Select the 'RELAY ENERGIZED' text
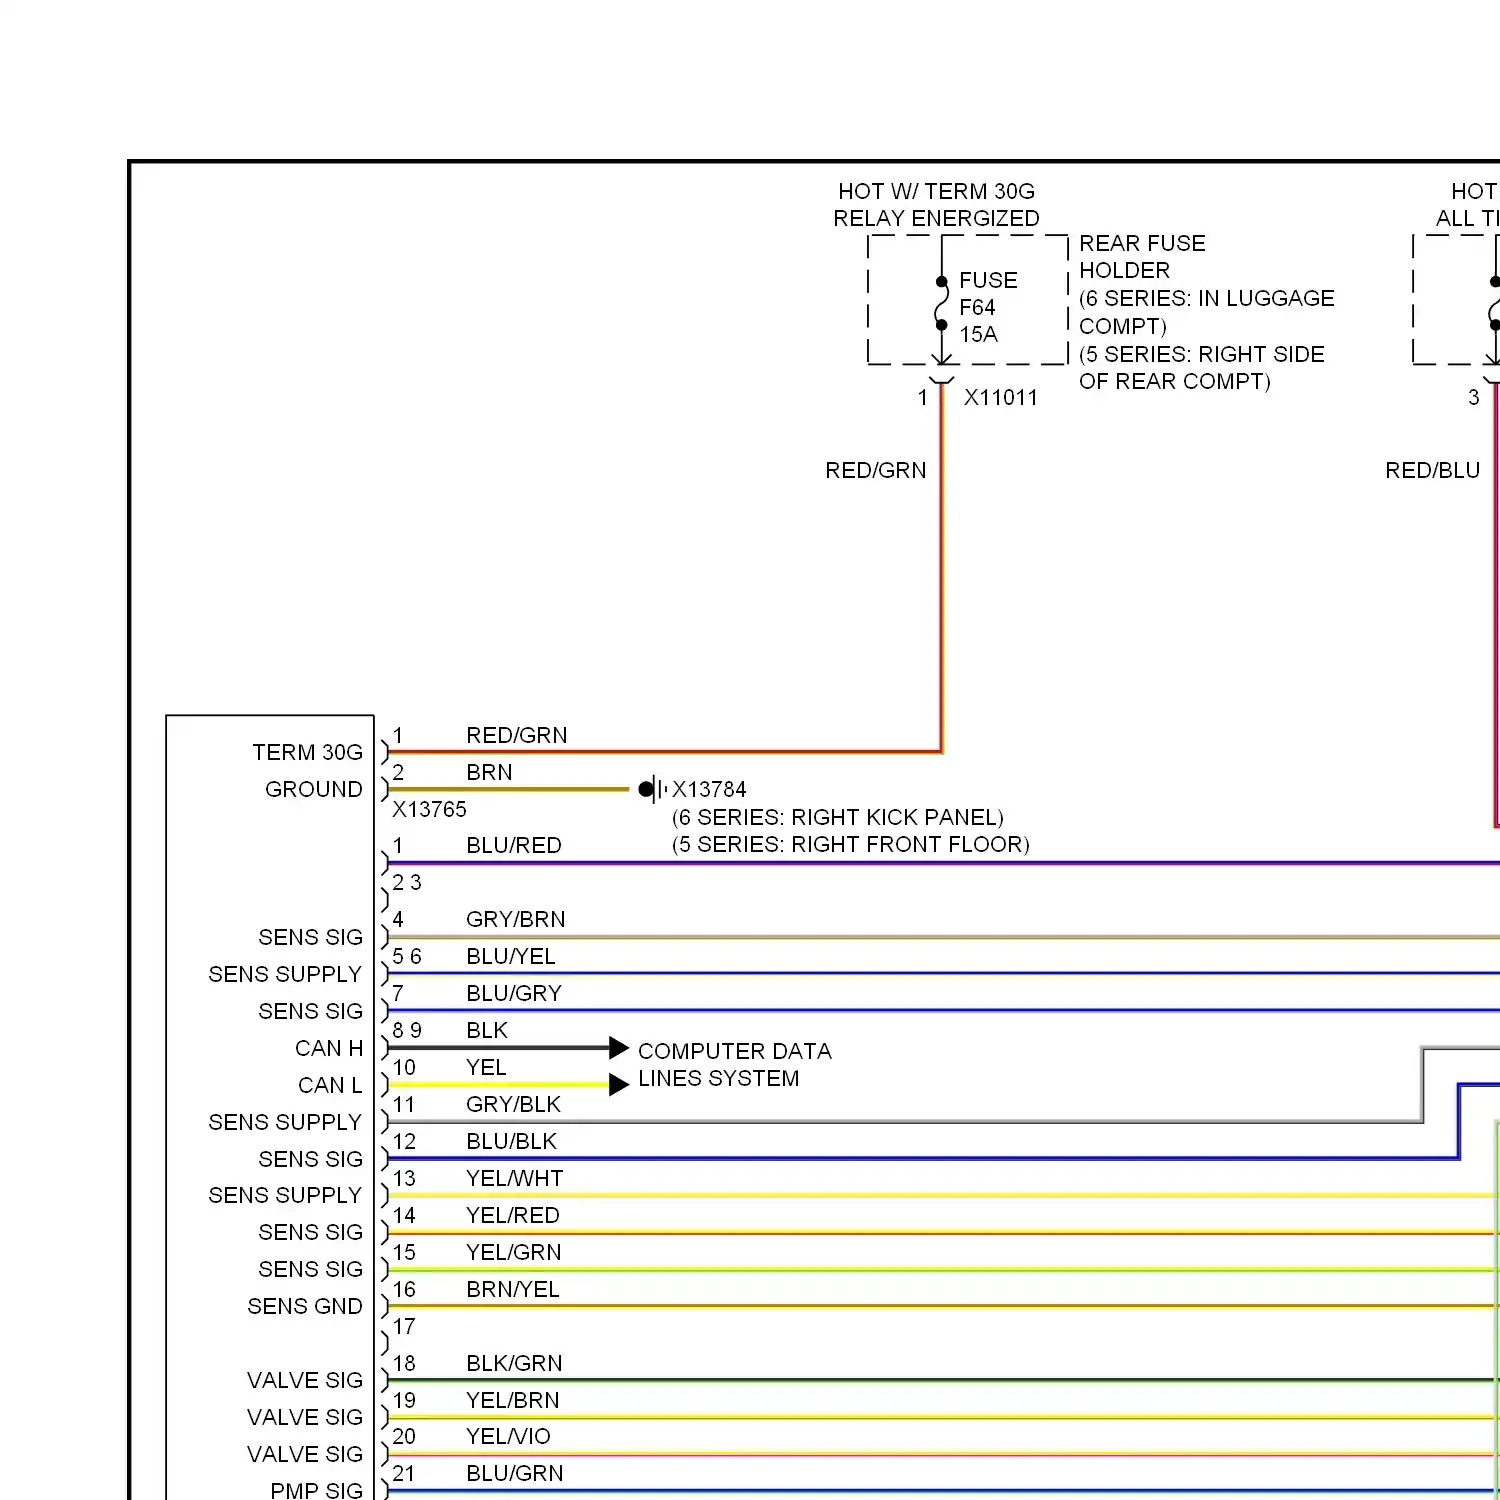The image size is (1500, 1500). pos(936,218)
